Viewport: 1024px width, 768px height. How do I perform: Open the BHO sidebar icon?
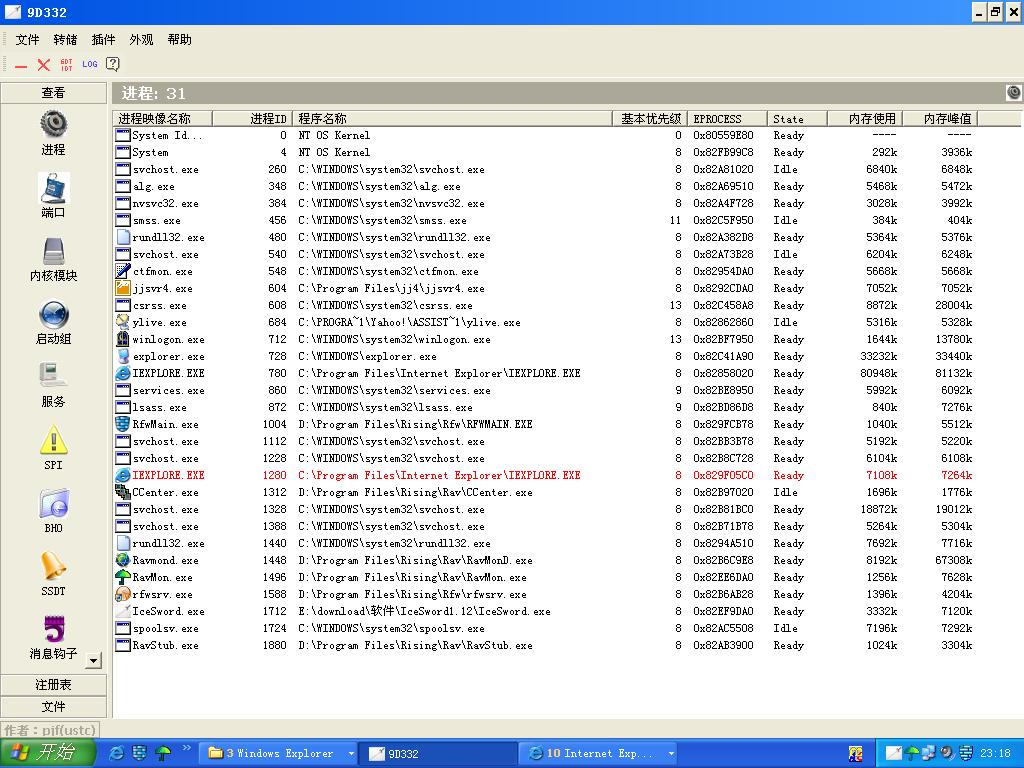(x=54, y=504)
